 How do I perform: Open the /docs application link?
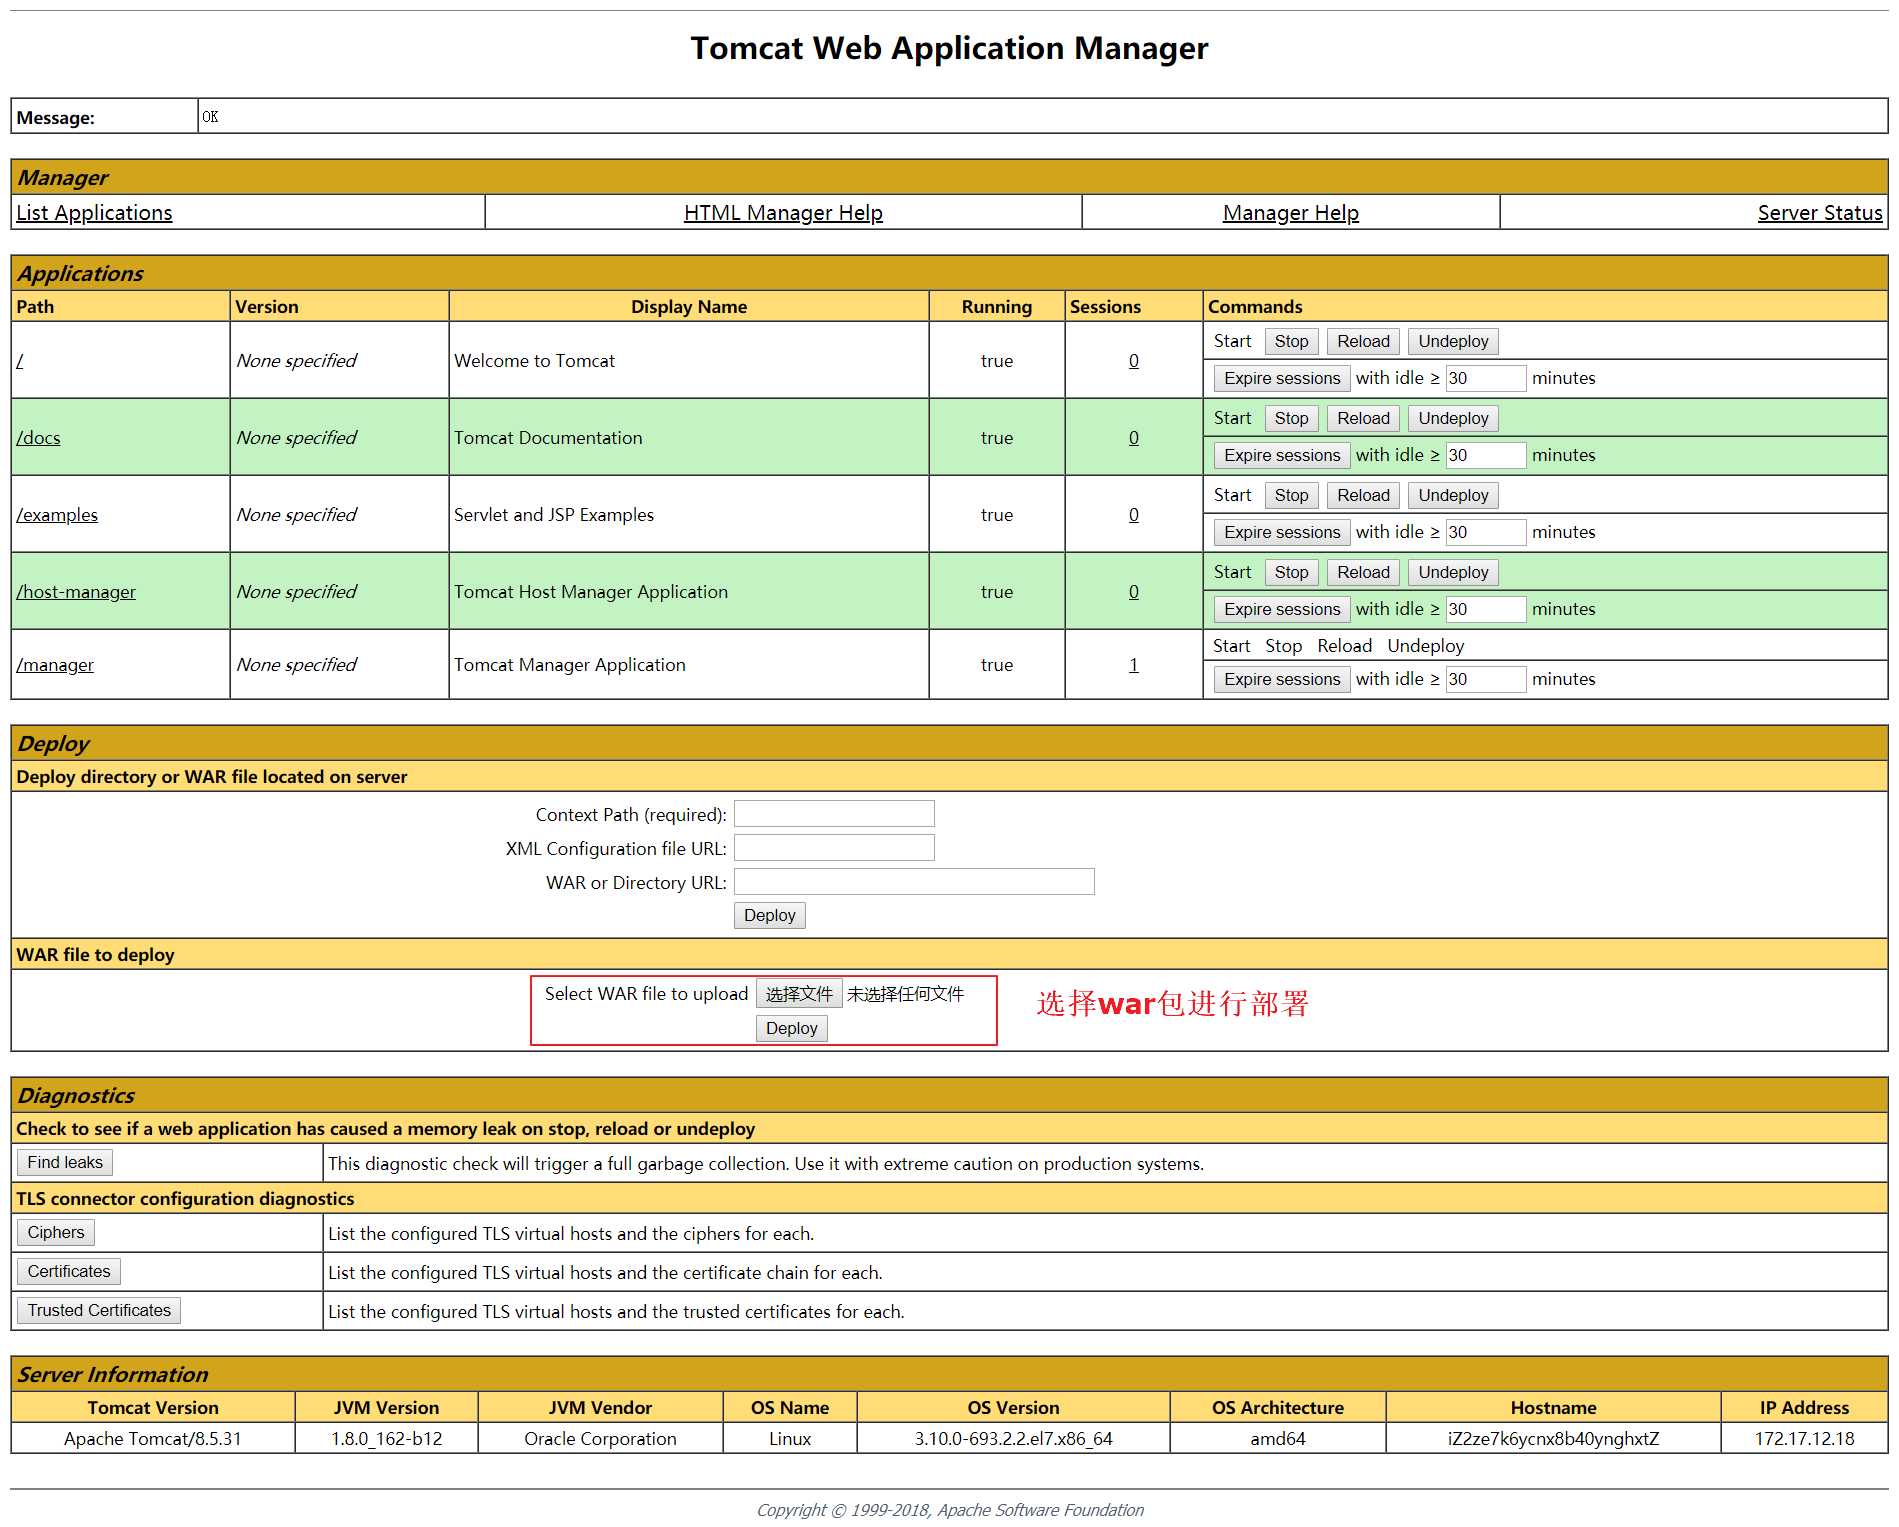[x=38, y=438]
